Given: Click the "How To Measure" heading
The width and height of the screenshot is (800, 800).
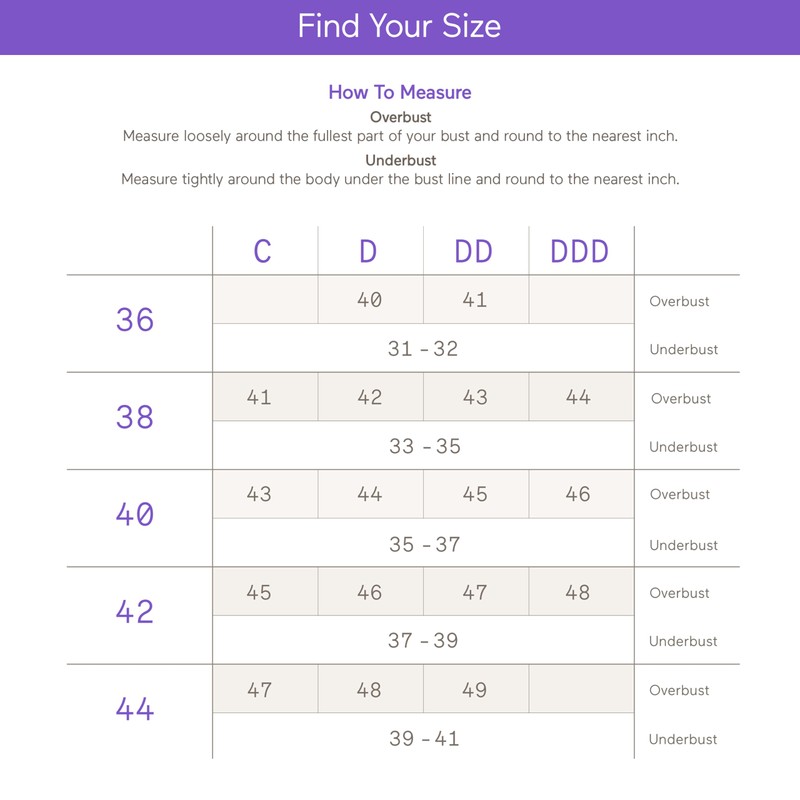Looking at the screenshot, I should (x=399, y=93).
